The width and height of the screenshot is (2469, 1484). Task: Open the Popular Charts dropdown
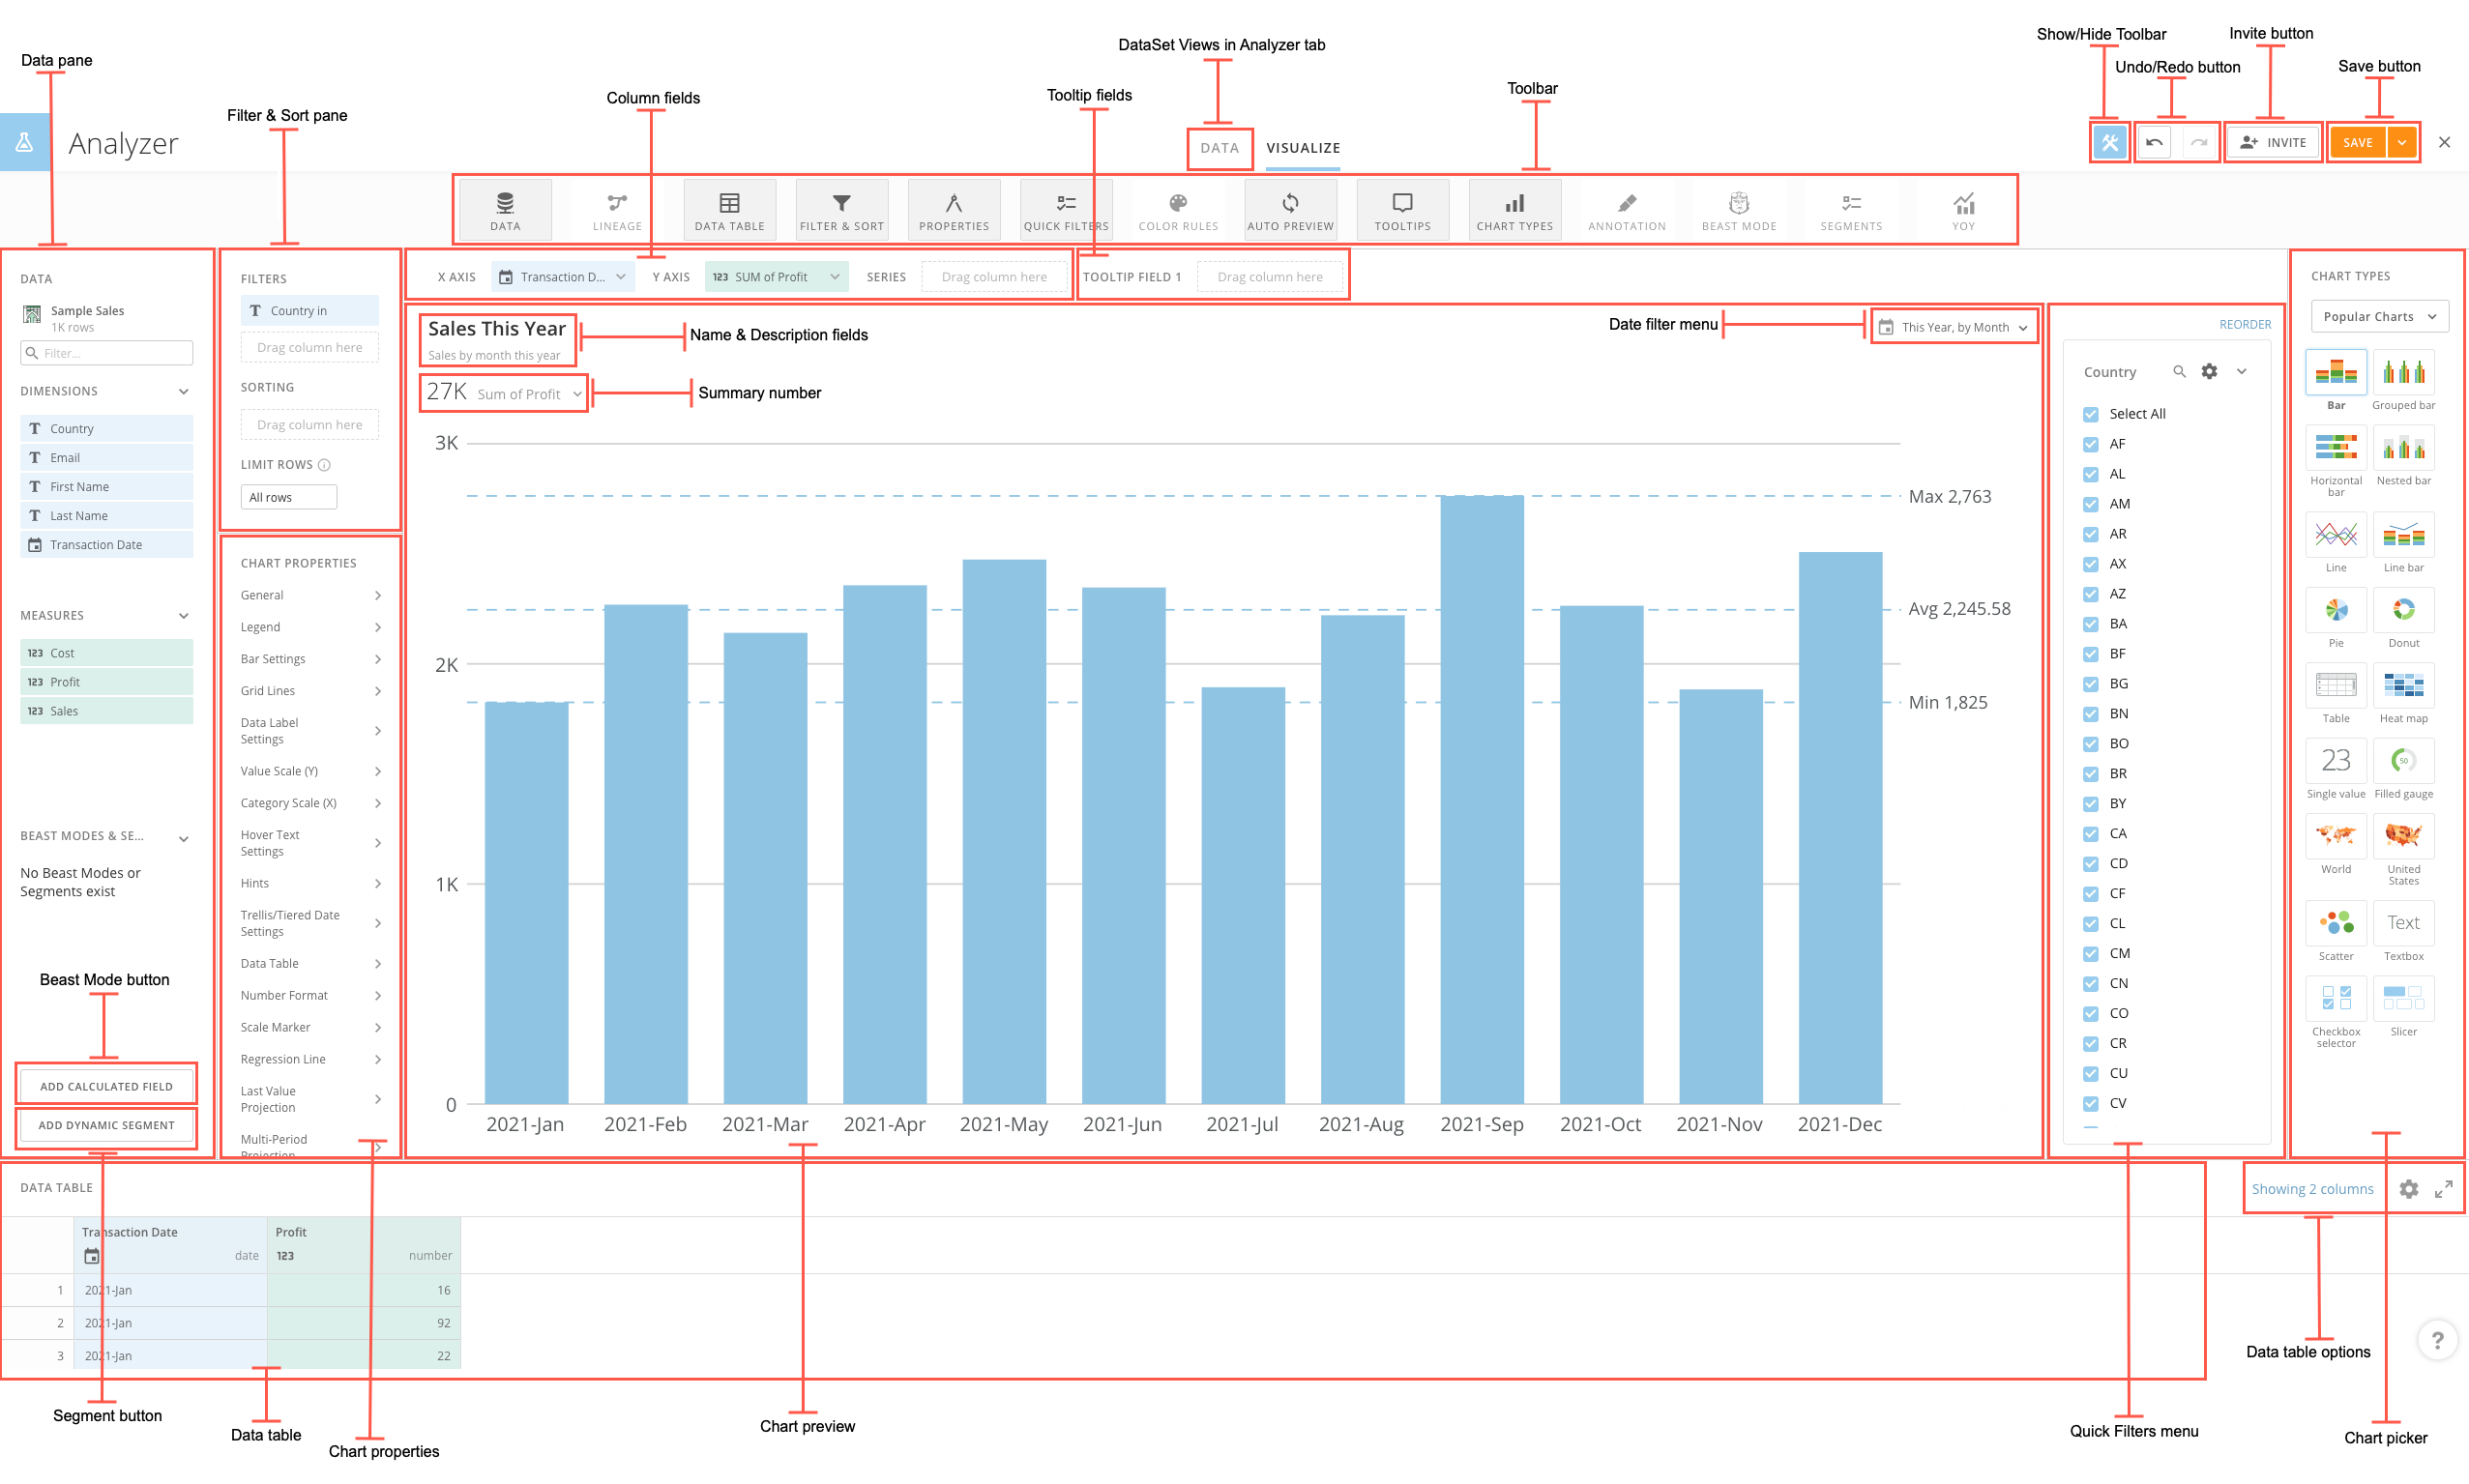[2379, 316]
